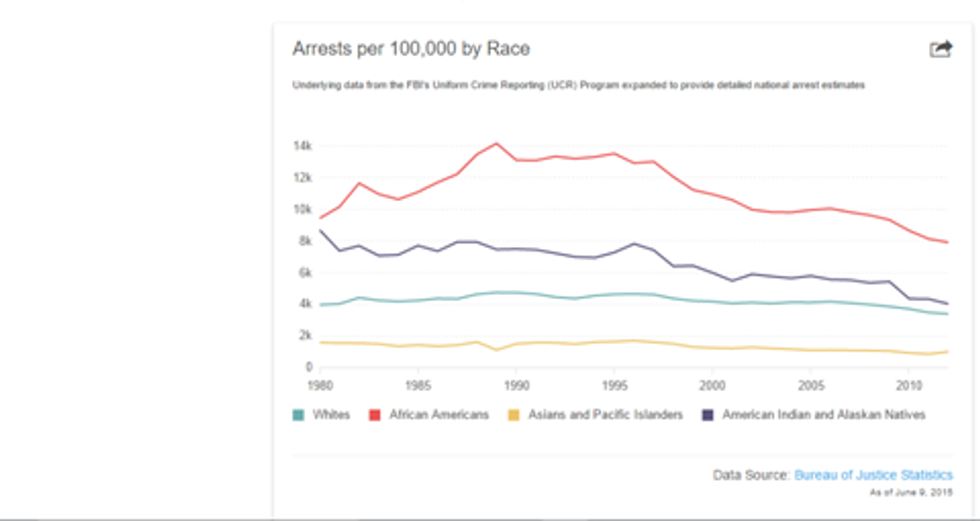
Task: Click the UCR Program subtitle description text
Action: [577, 86]
